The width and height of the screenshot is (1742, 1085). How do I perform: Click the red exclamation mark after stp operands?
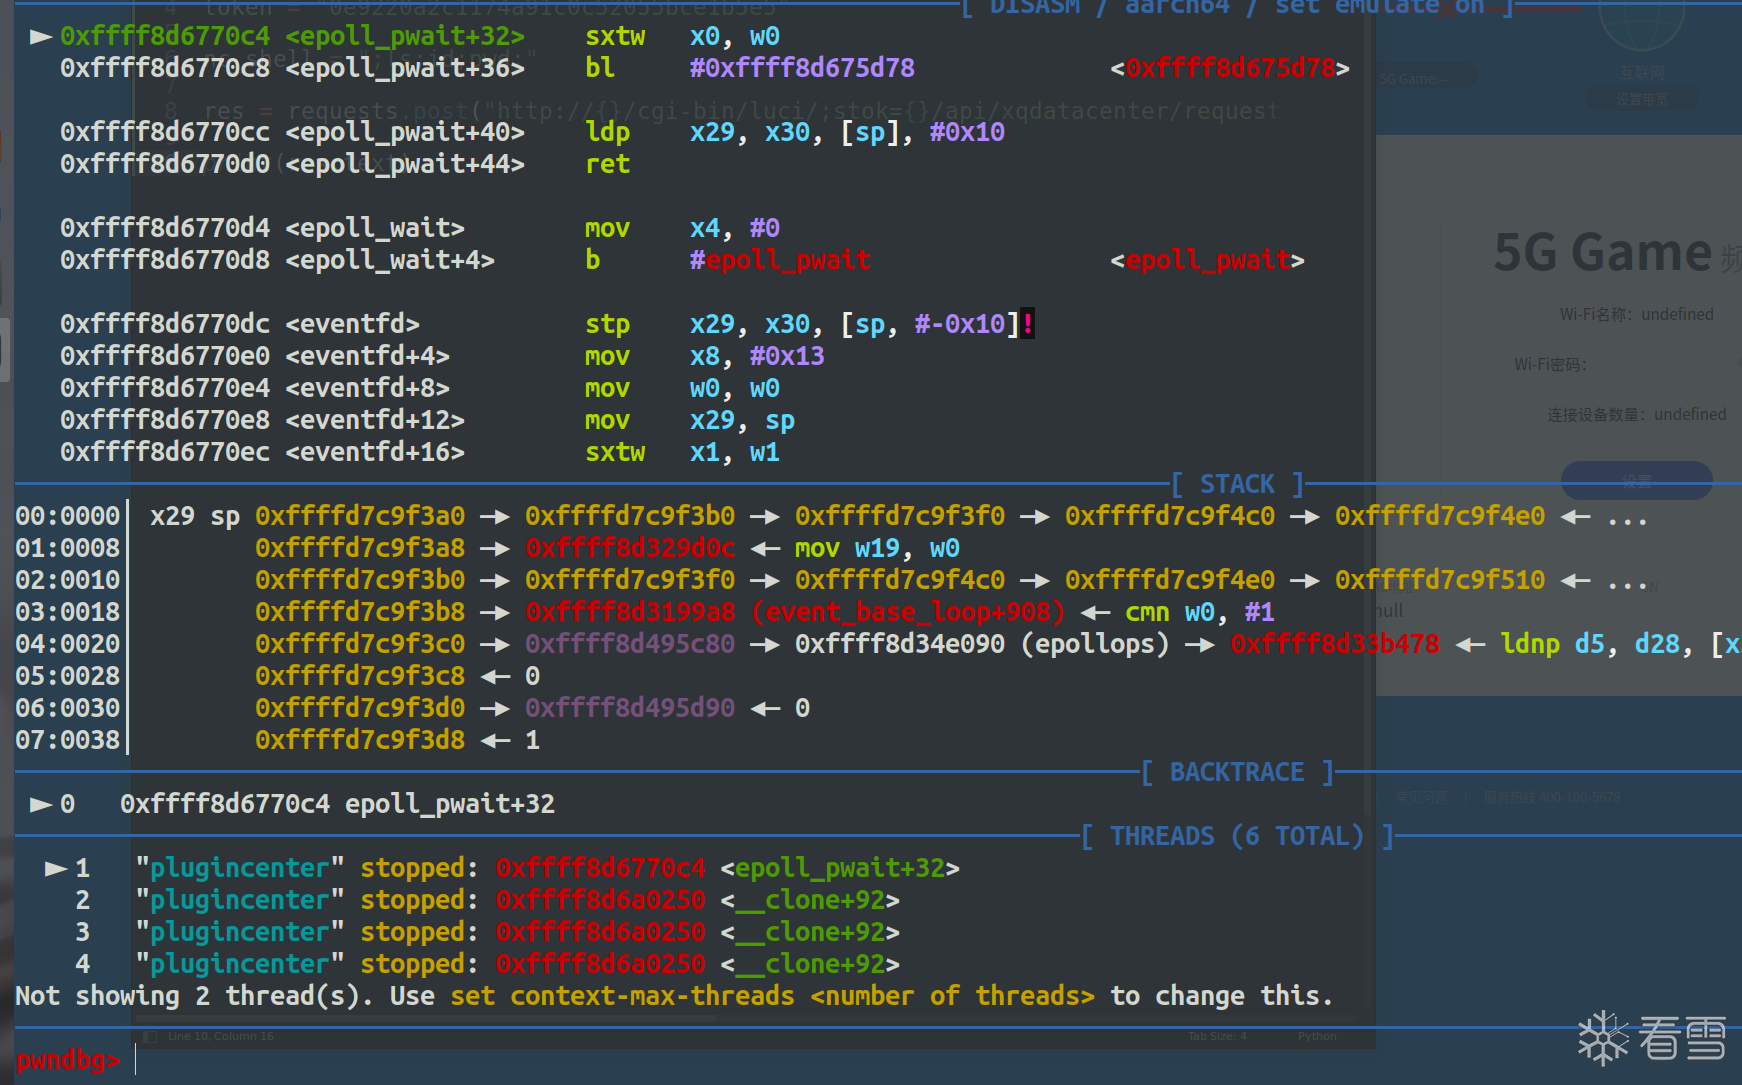click(1027, 324)
